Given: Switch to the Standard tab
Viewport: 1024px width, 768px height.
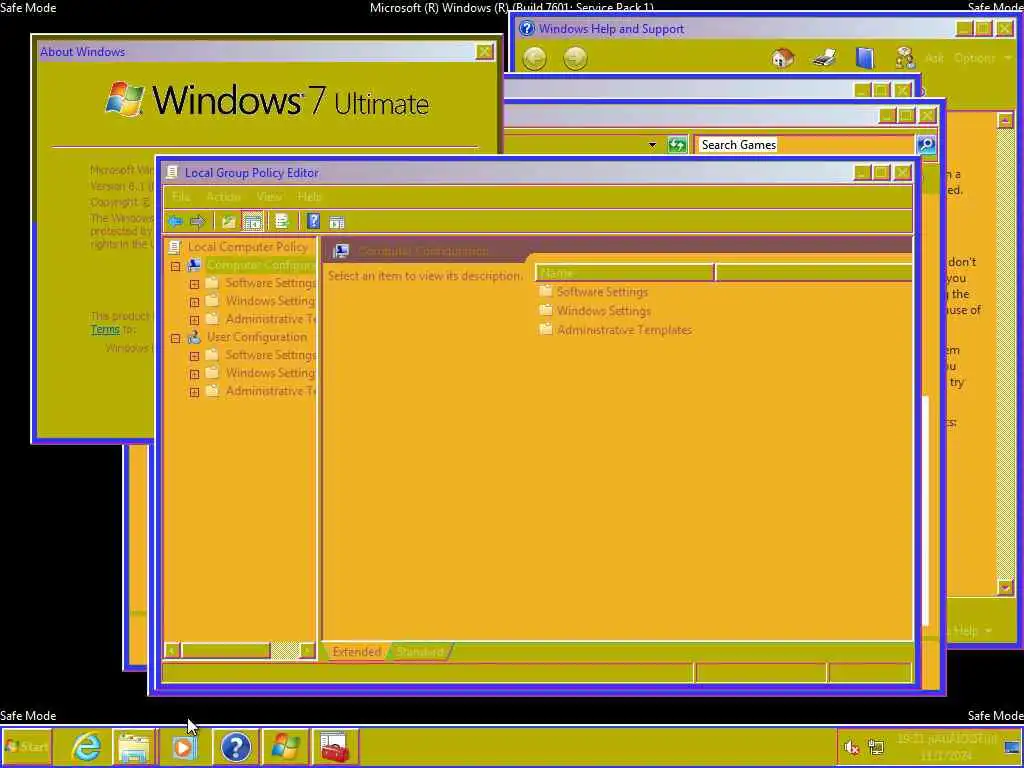Looking at the screenshot, I should tap(420, 652).
